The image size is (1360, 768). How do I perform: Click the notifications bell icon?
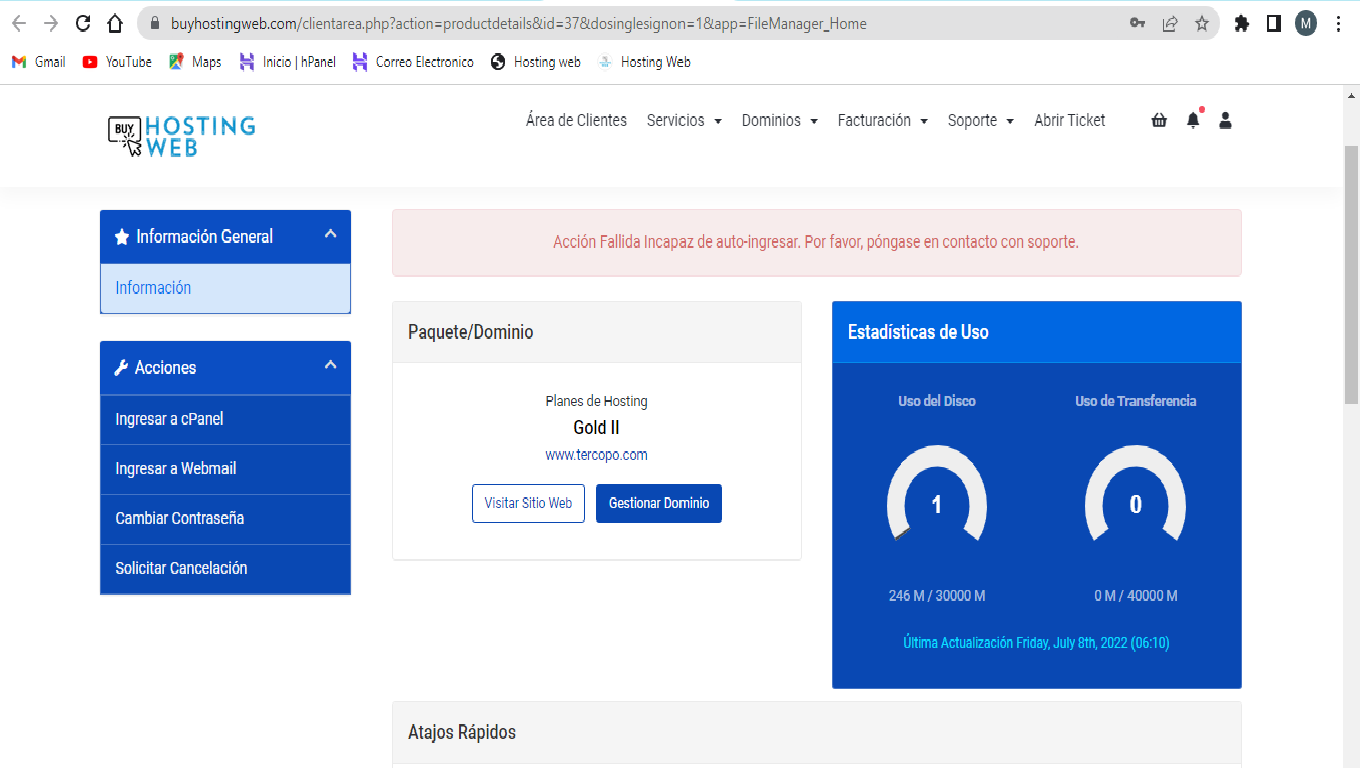pyautogui.click(x=1192, y=121)
